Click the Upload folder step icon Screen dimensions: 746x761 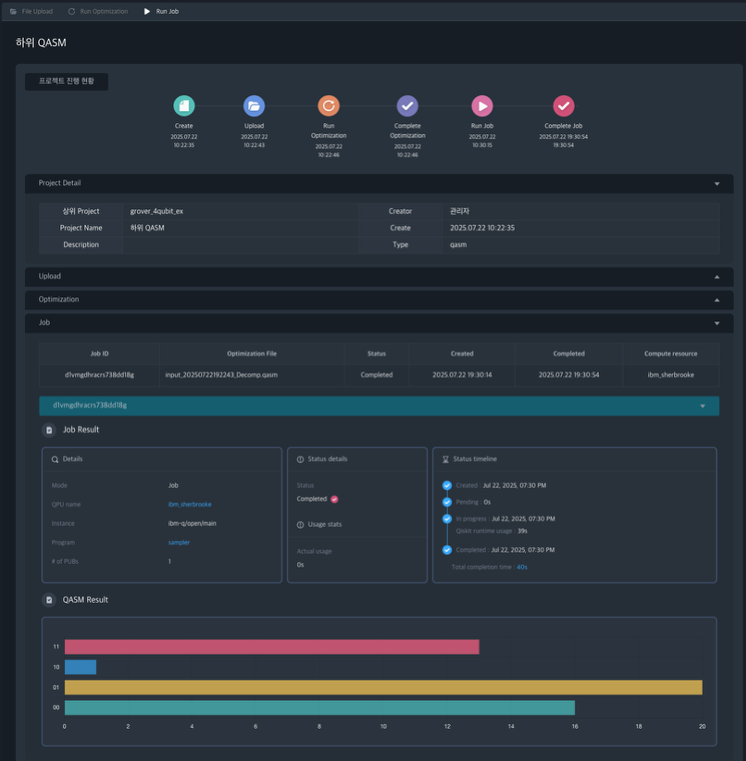[254, 106]
